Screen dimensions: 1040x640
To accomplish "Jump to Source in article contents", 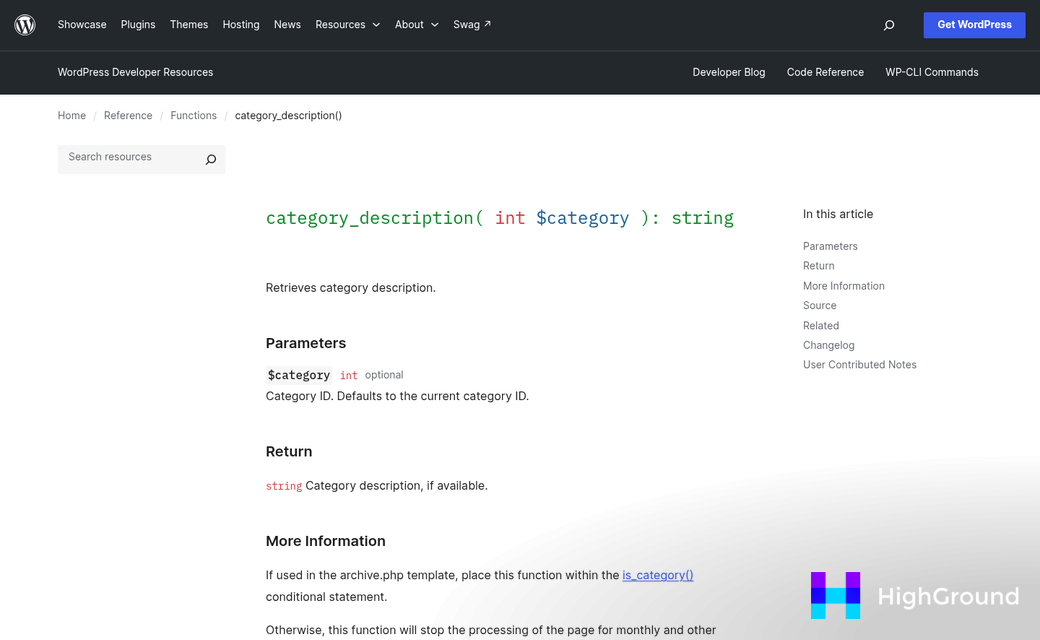I will point(820,306).
